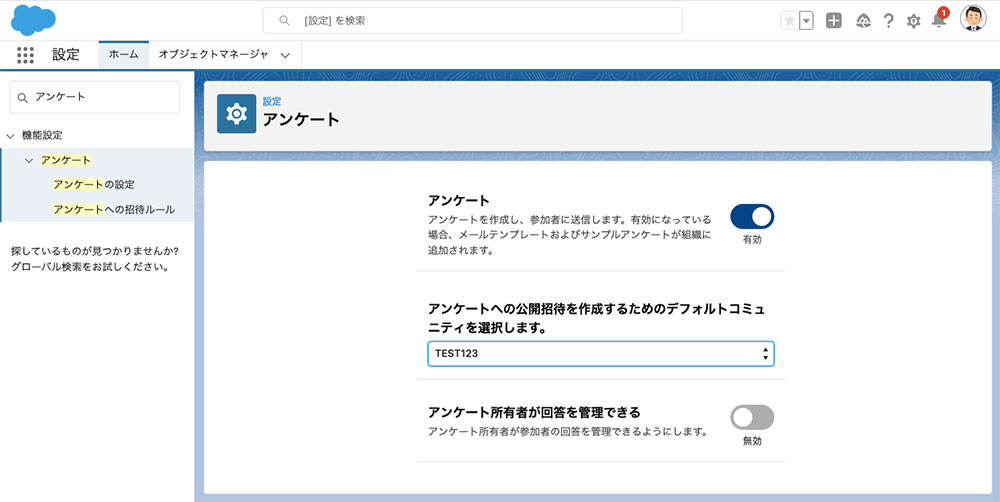Click the 設定 app name label
1000x502 pixels.
point(66,55)
